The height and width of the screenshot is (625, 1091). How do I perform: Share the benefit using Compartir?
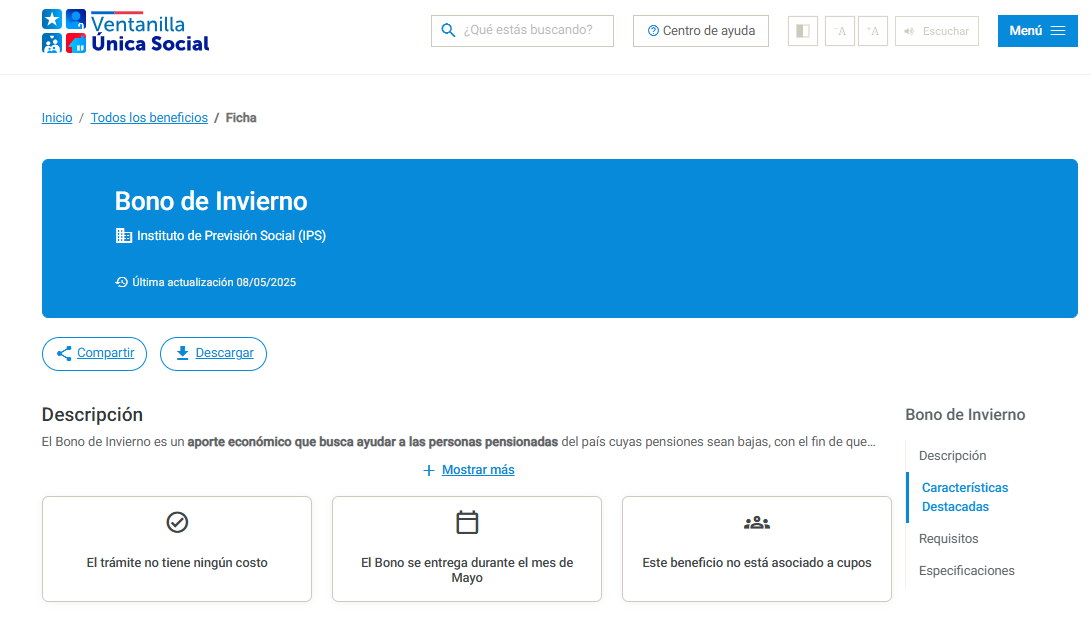point(94,353)
